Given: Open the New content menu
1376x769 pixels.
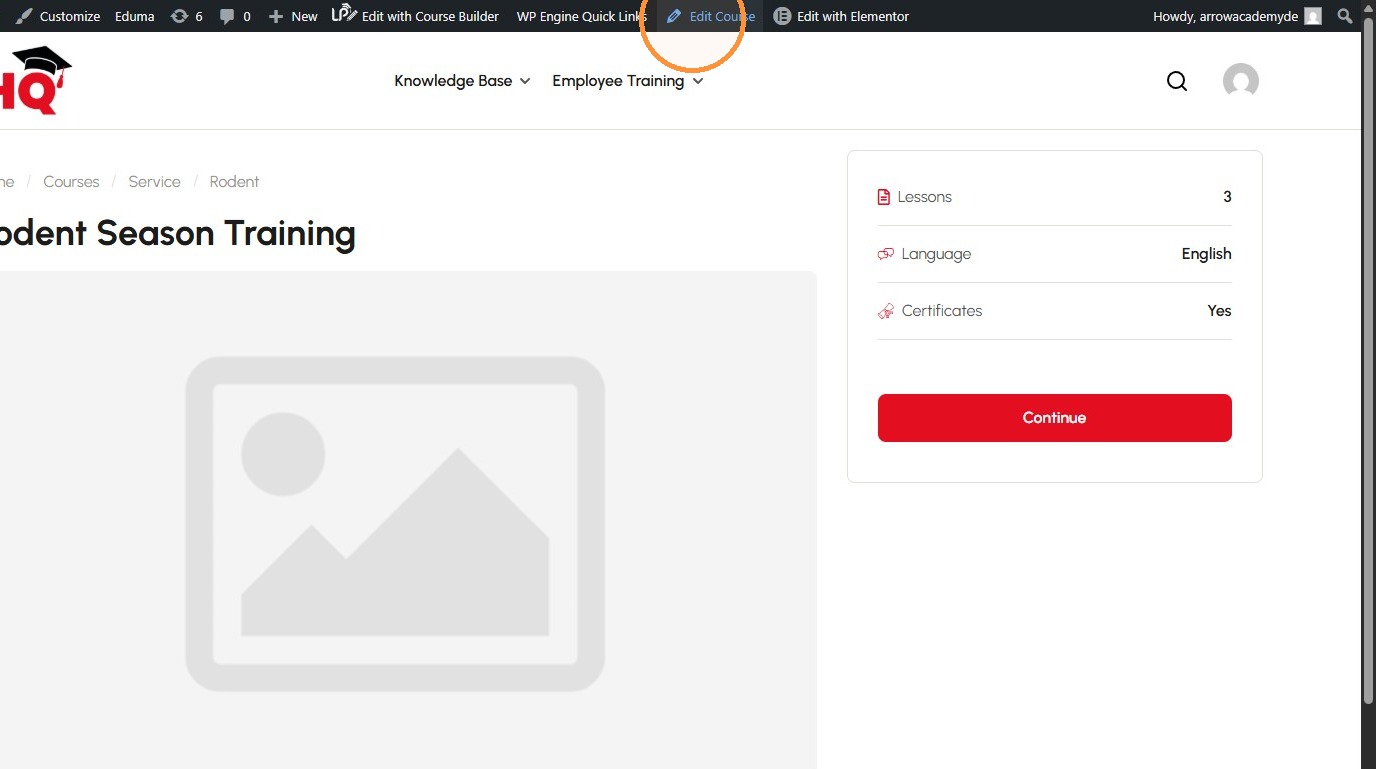Looking at the screenshot, I should (x=293, y=16).
